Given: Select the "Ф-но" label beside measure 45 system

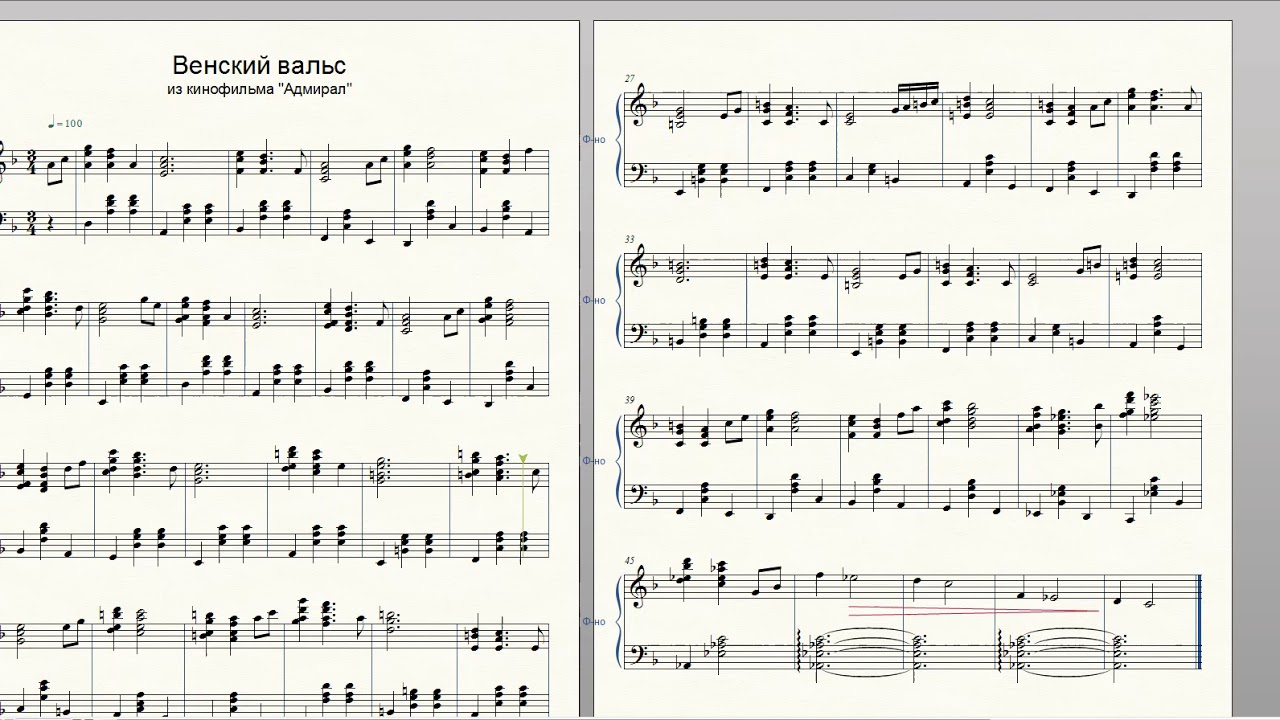Looking at the screenshot, I should pos(594,622).
